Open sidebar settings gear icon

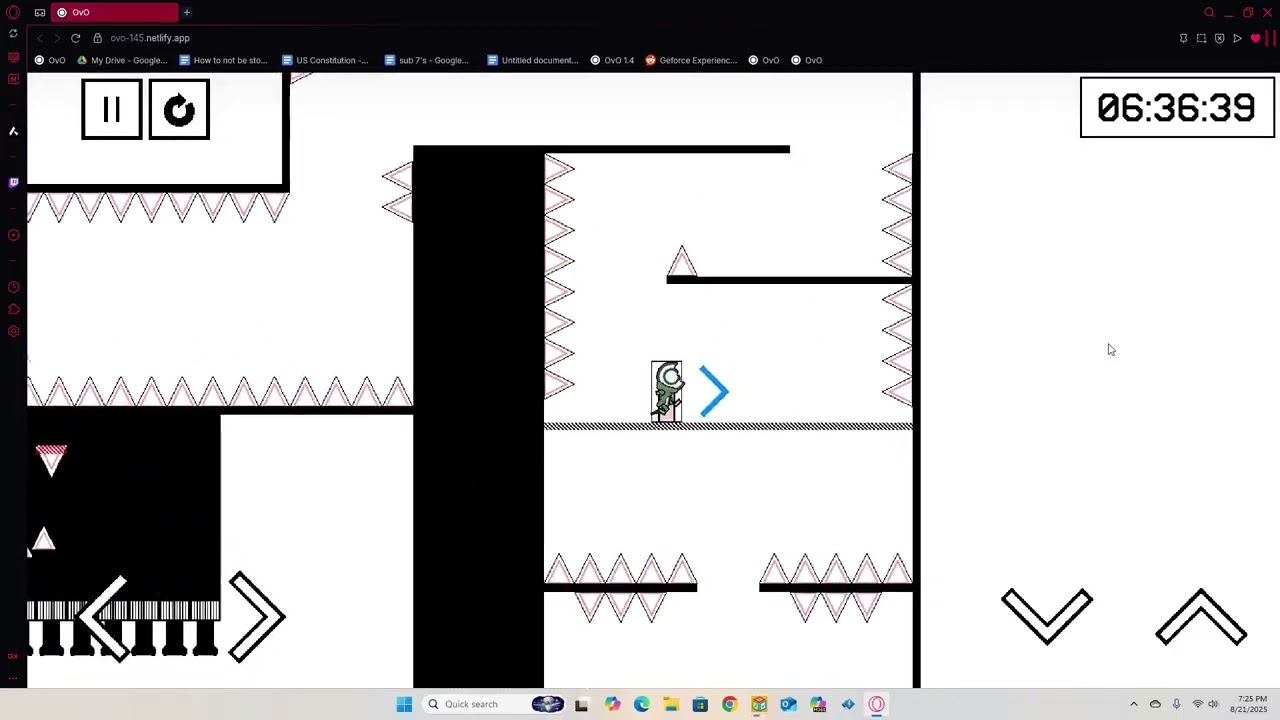(13, 332)
